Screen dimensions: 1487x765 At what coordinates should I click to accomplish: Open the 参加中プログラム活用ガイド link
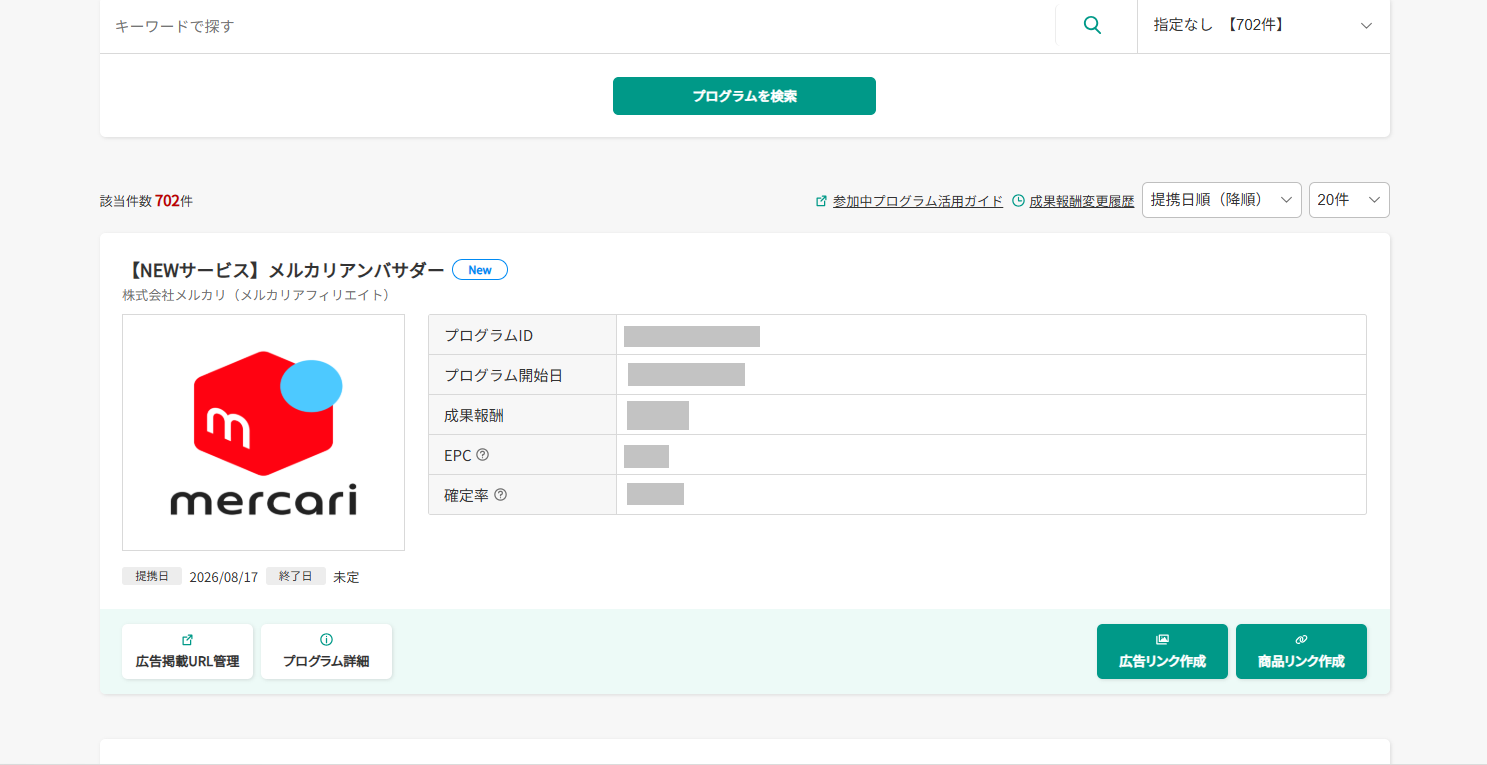[918, 201]
